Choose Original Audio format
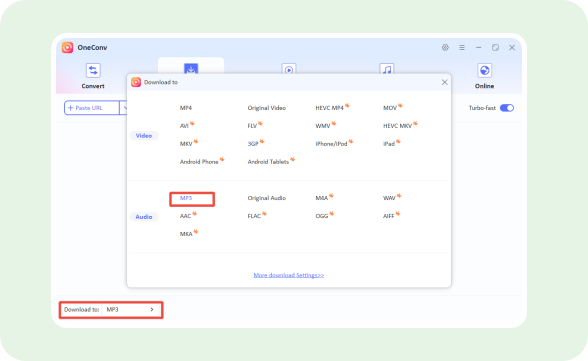The width and height of the screenshot is (588, 361). point(267,198)
